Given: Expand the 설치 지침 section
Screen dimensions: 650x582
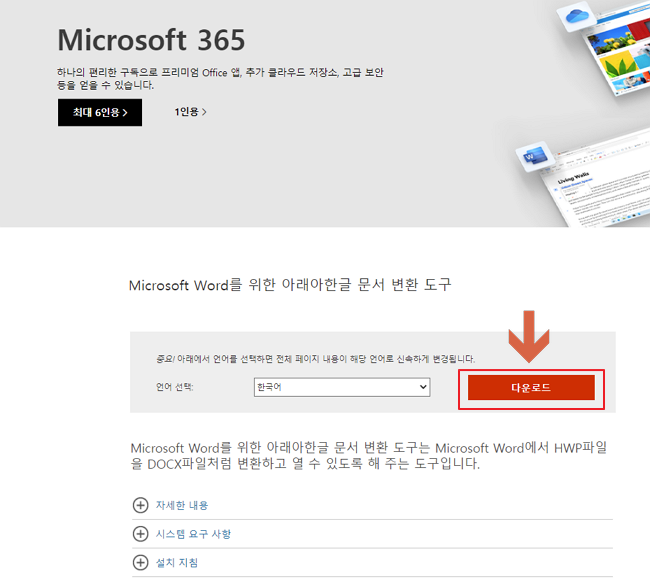Looking at the screenshot, I should click(177, 563).
